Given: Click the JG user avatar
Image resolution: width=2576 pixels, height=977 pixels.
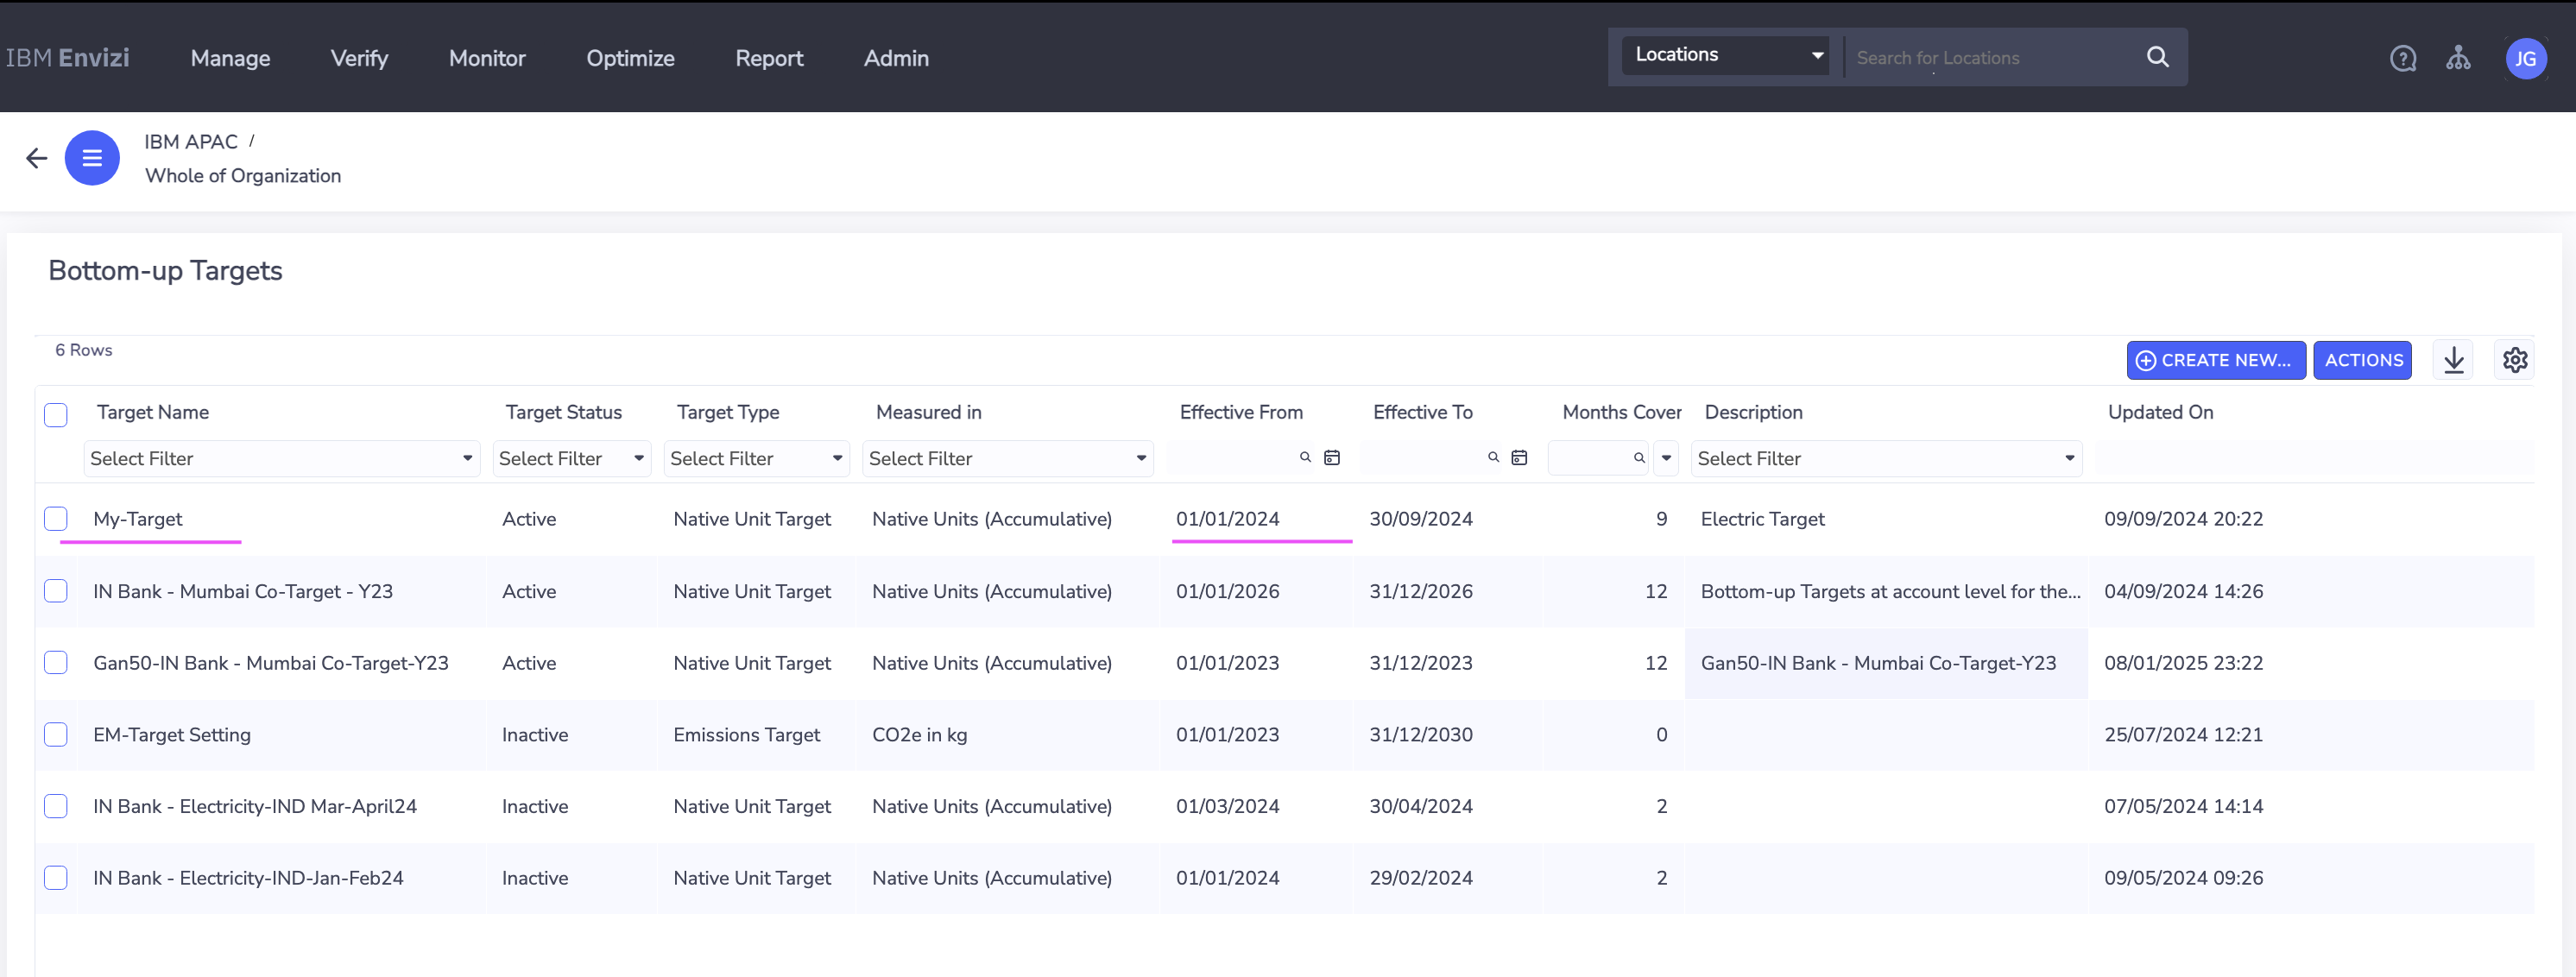Looking at the screenshot, I should 2524,59.
